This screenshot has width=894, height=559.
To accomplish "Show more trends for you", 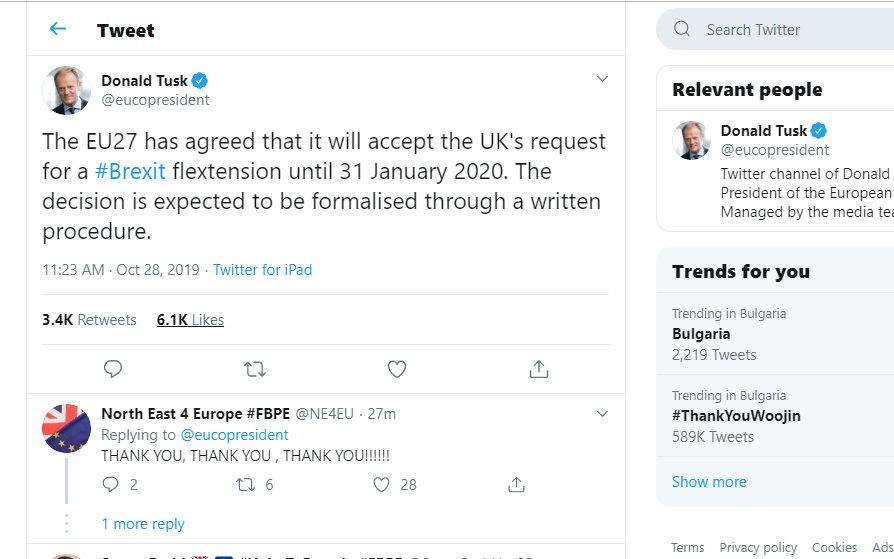I will pyautogui.click(x=709, y=481).
